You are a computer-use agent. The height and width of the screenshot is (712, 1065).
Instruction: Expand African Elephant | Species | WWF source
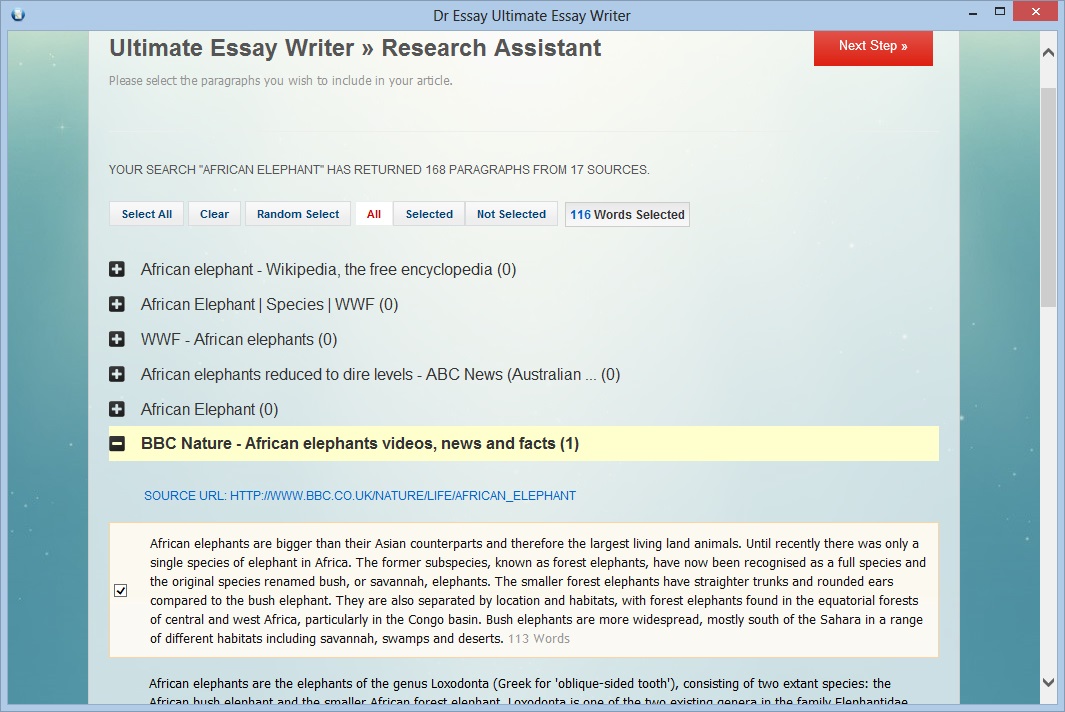(x=117, y=304)
